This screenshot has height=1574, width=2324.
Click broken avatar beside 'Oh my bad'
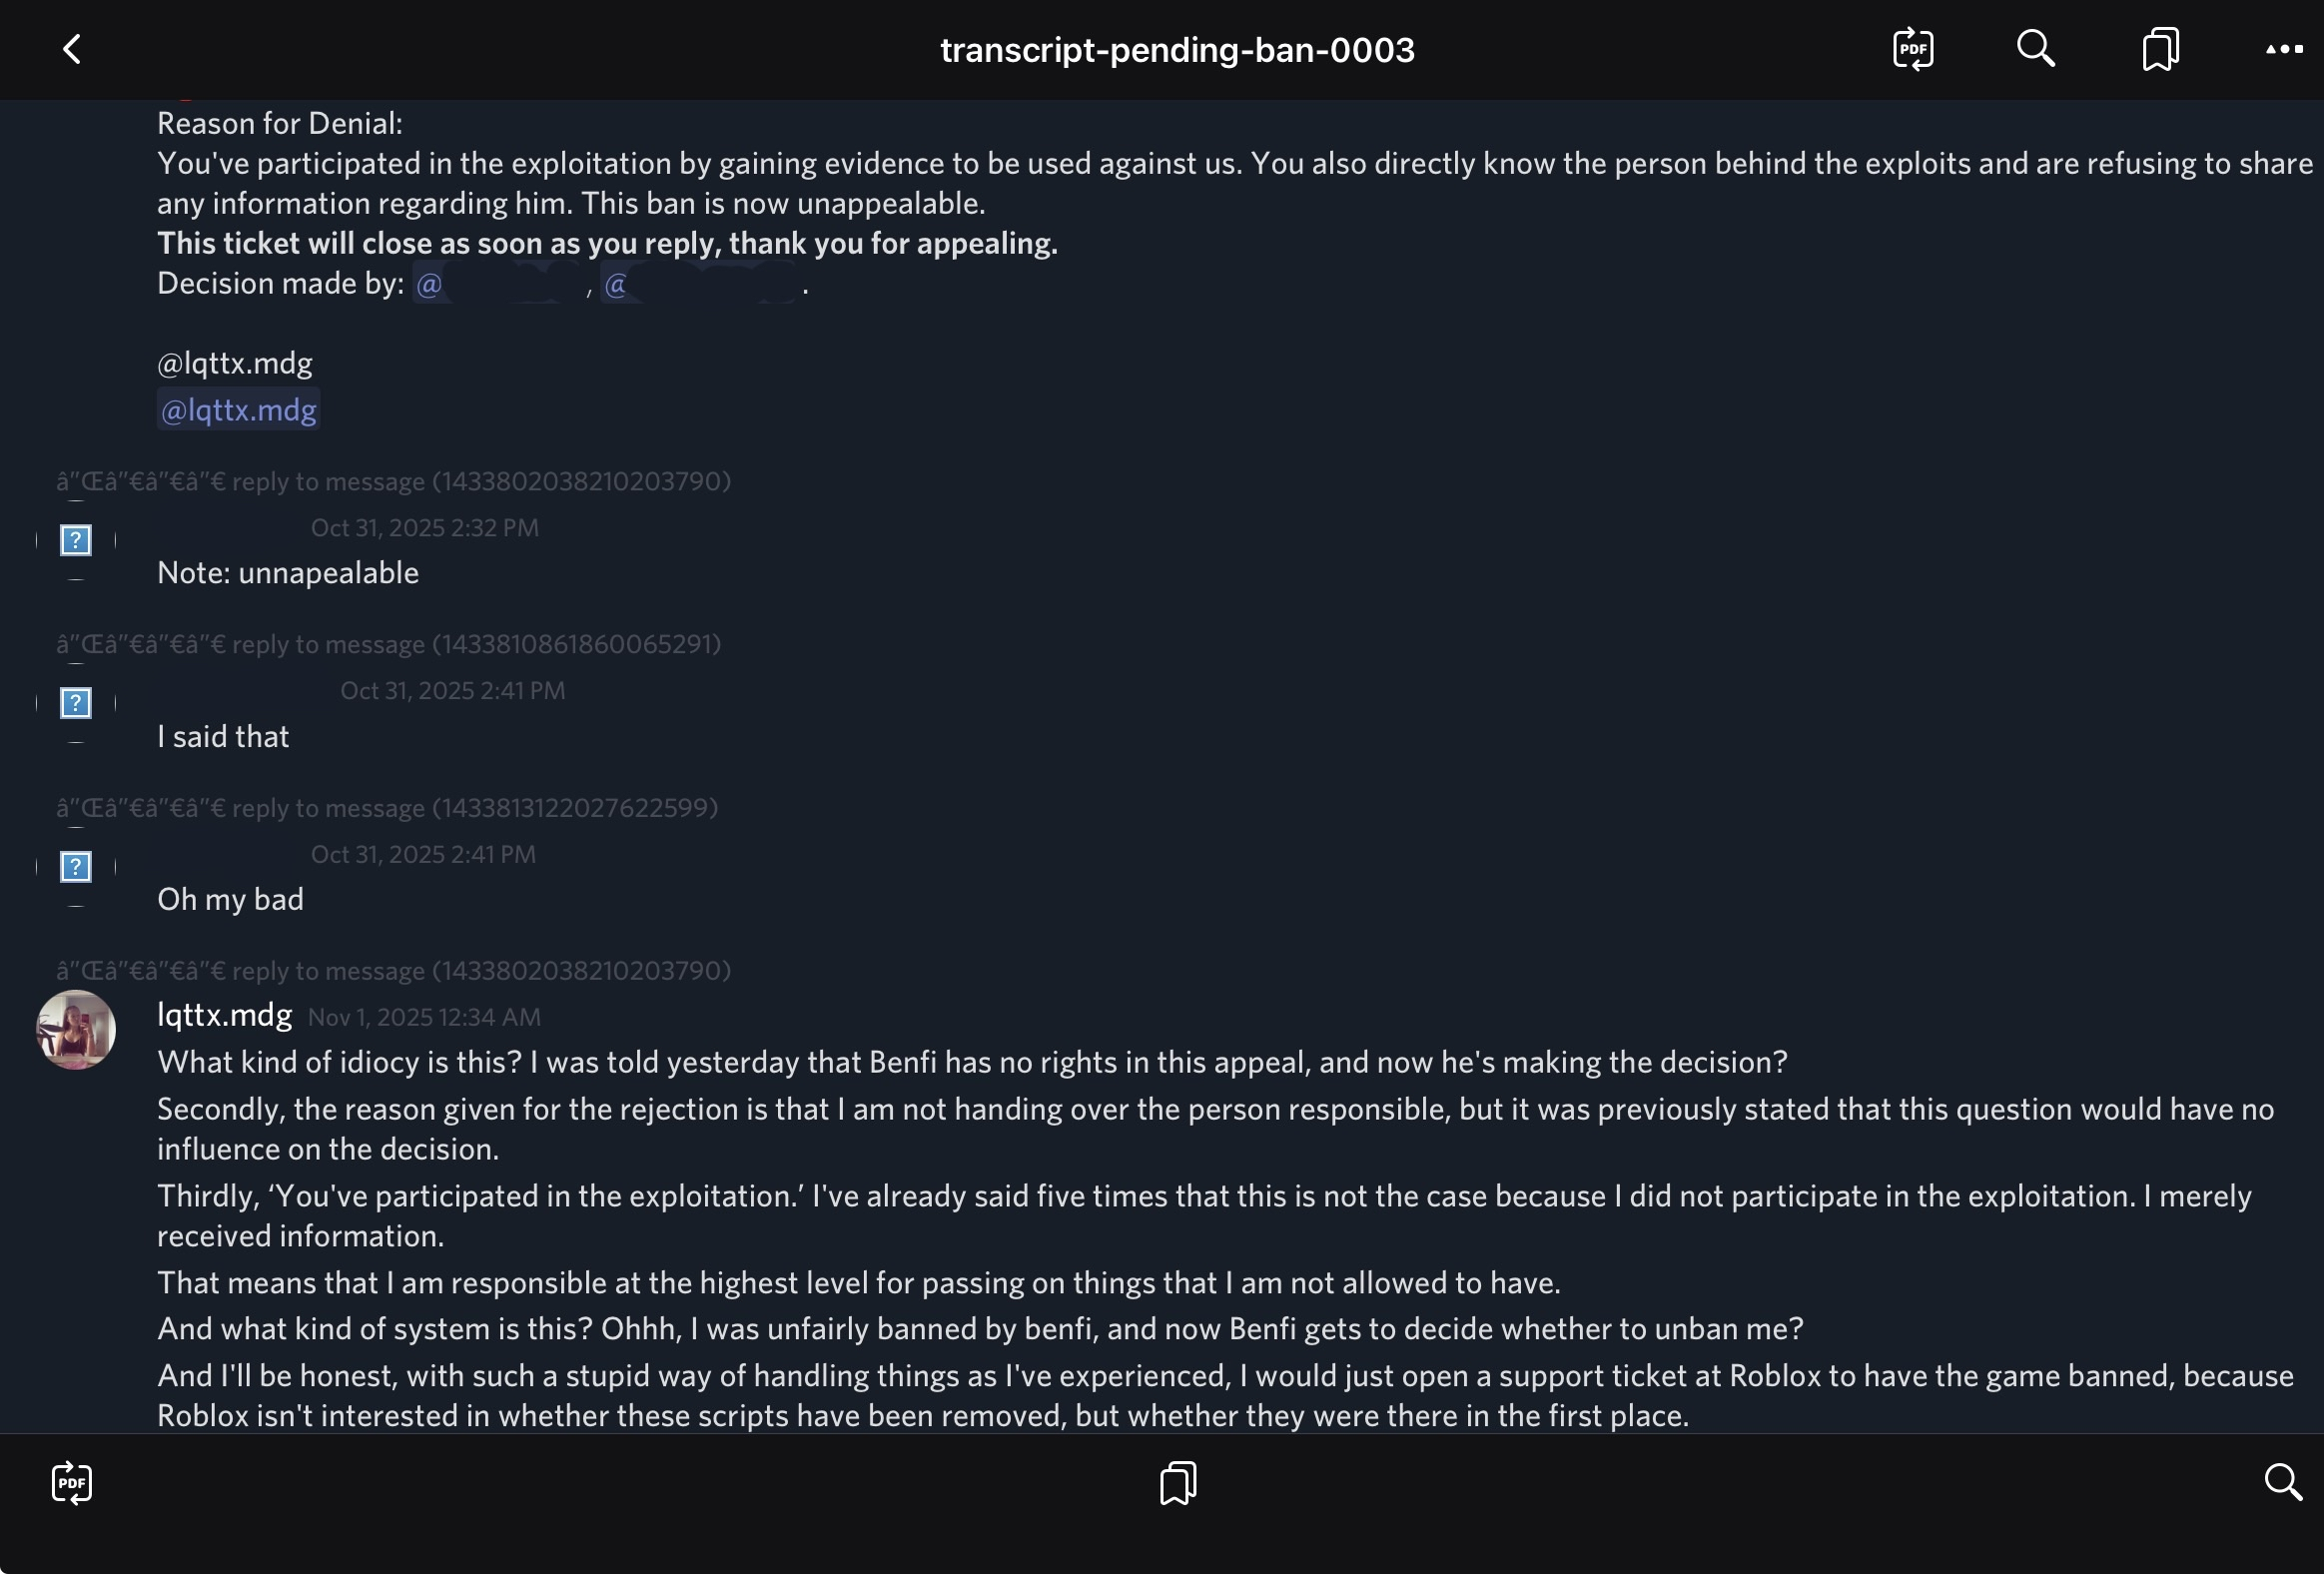pyautogui.click(x=76, y=866)
